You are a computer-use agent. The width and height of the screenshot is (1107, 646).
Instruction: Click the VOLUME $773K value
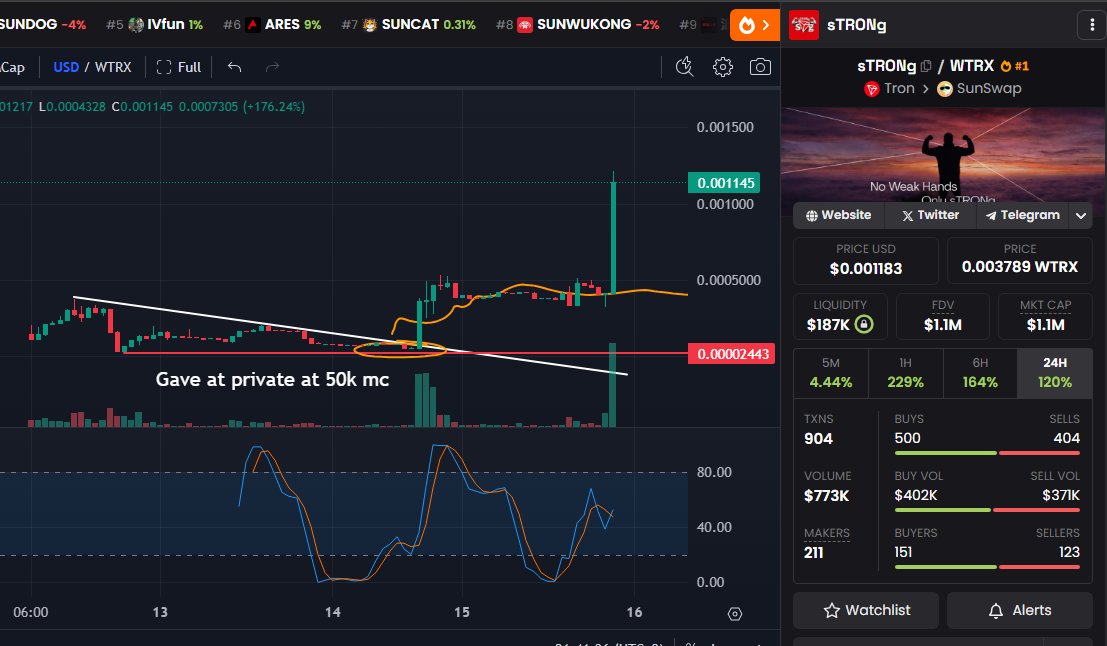[x=826, y=496]
